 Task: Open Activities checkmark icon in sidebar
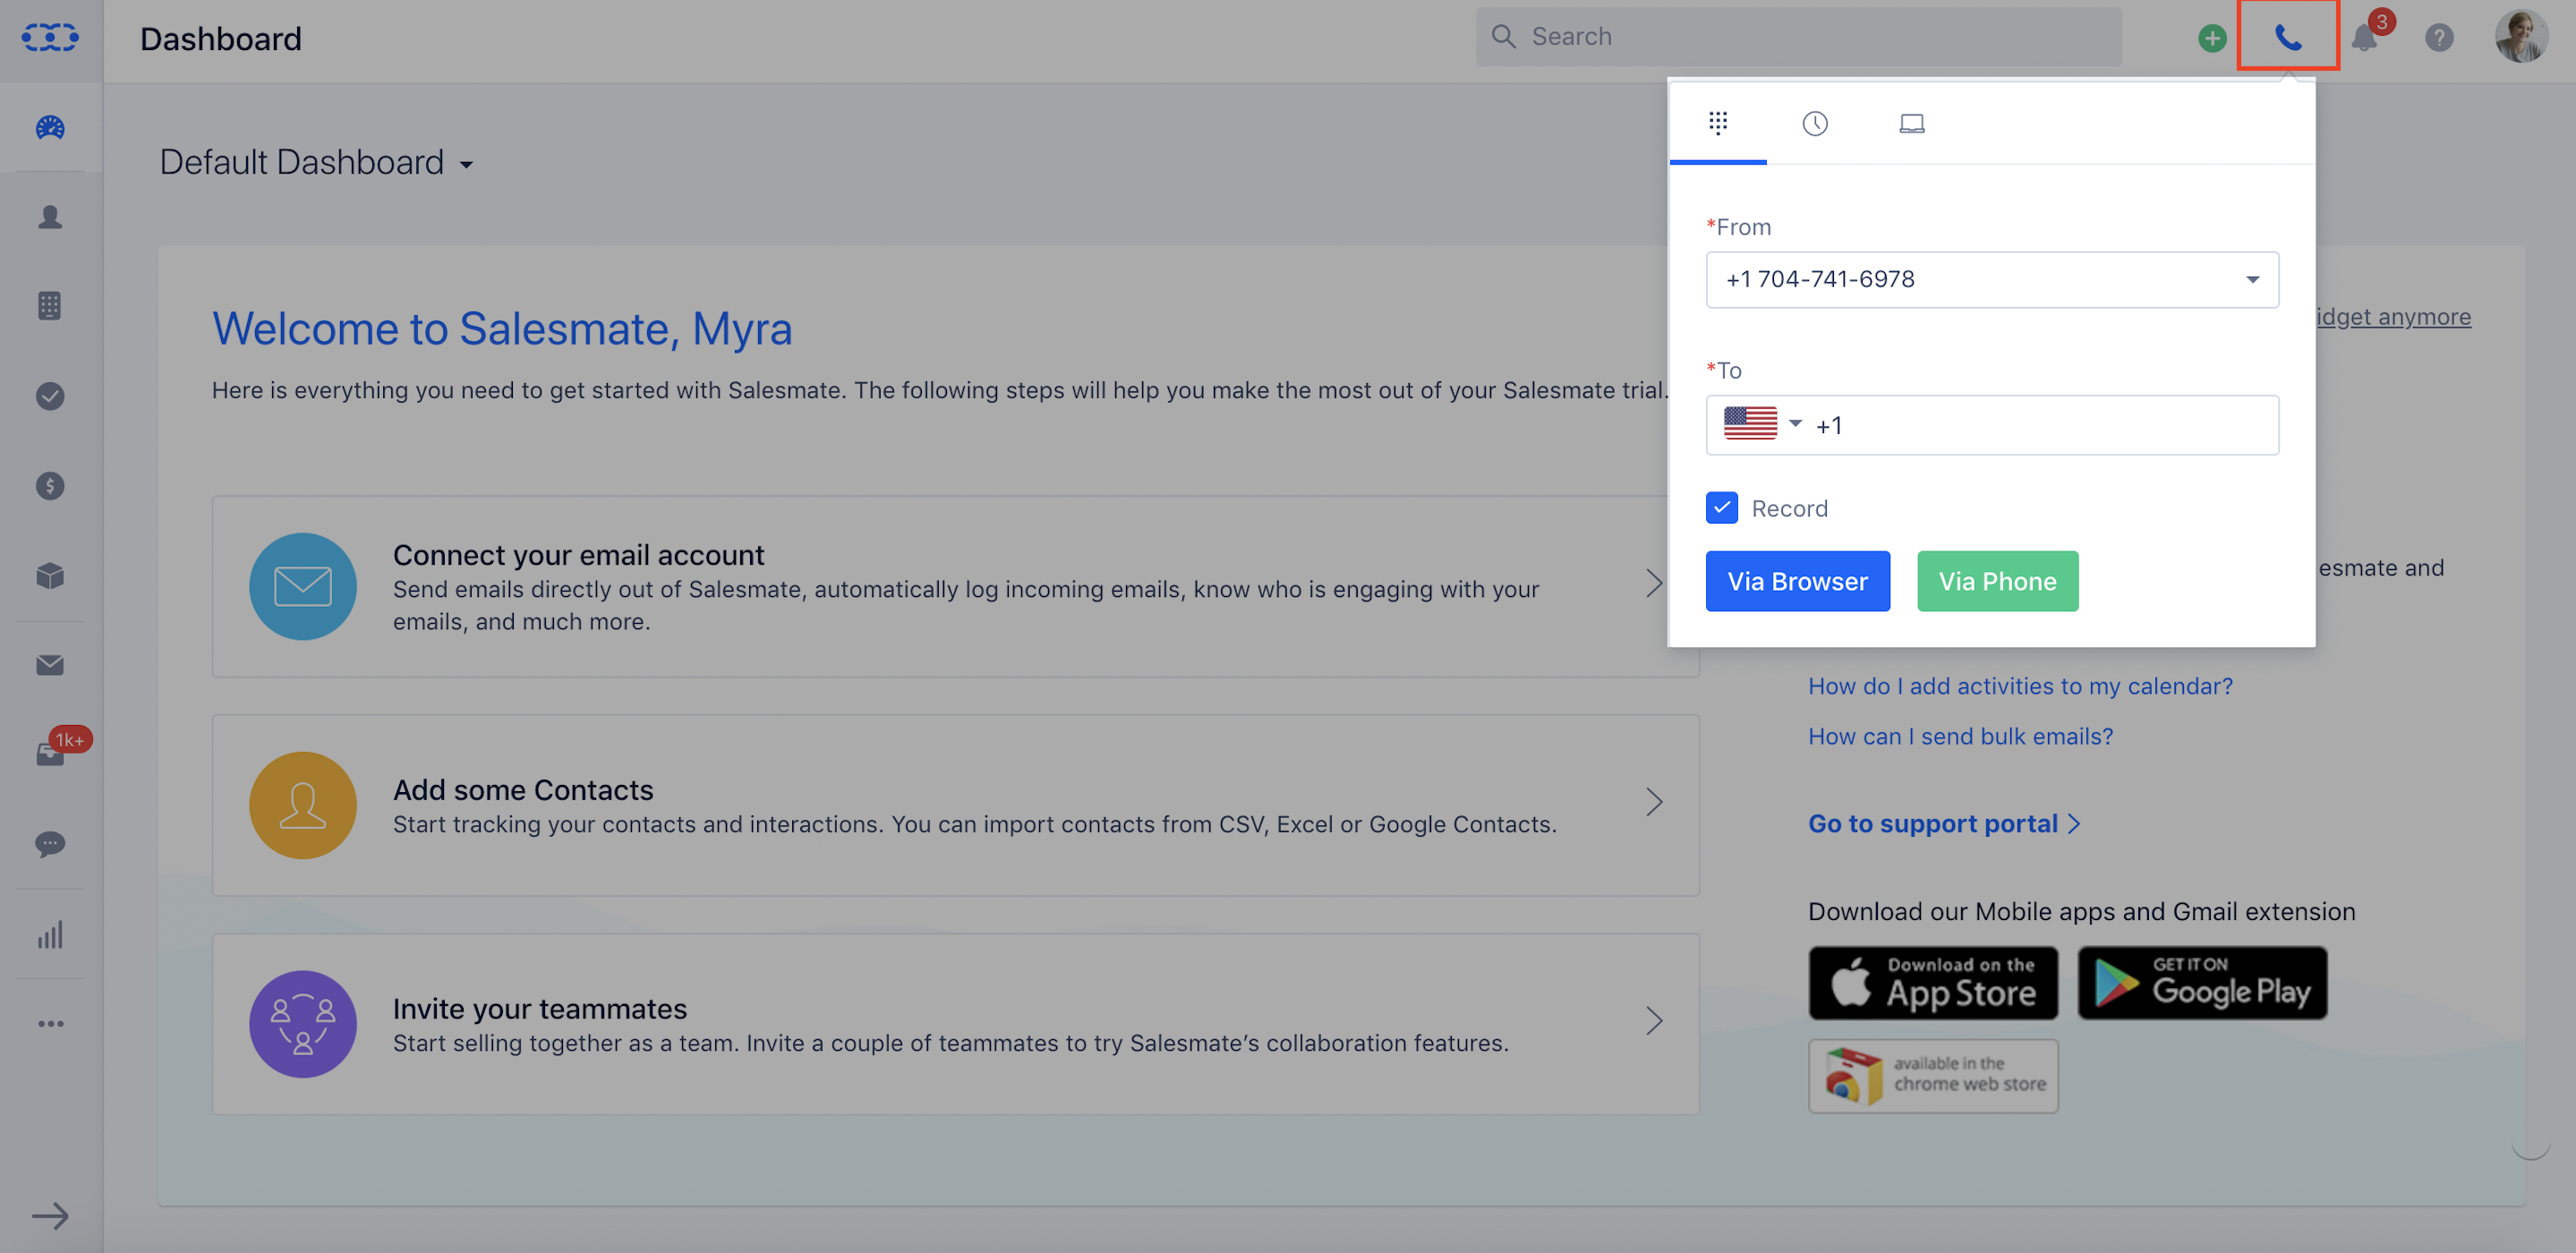(50, 396)
